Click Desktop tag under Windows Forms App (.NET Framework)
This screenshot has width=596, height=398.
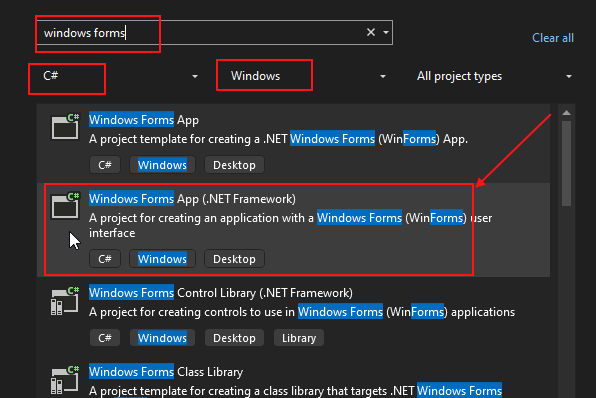[234, 259]
